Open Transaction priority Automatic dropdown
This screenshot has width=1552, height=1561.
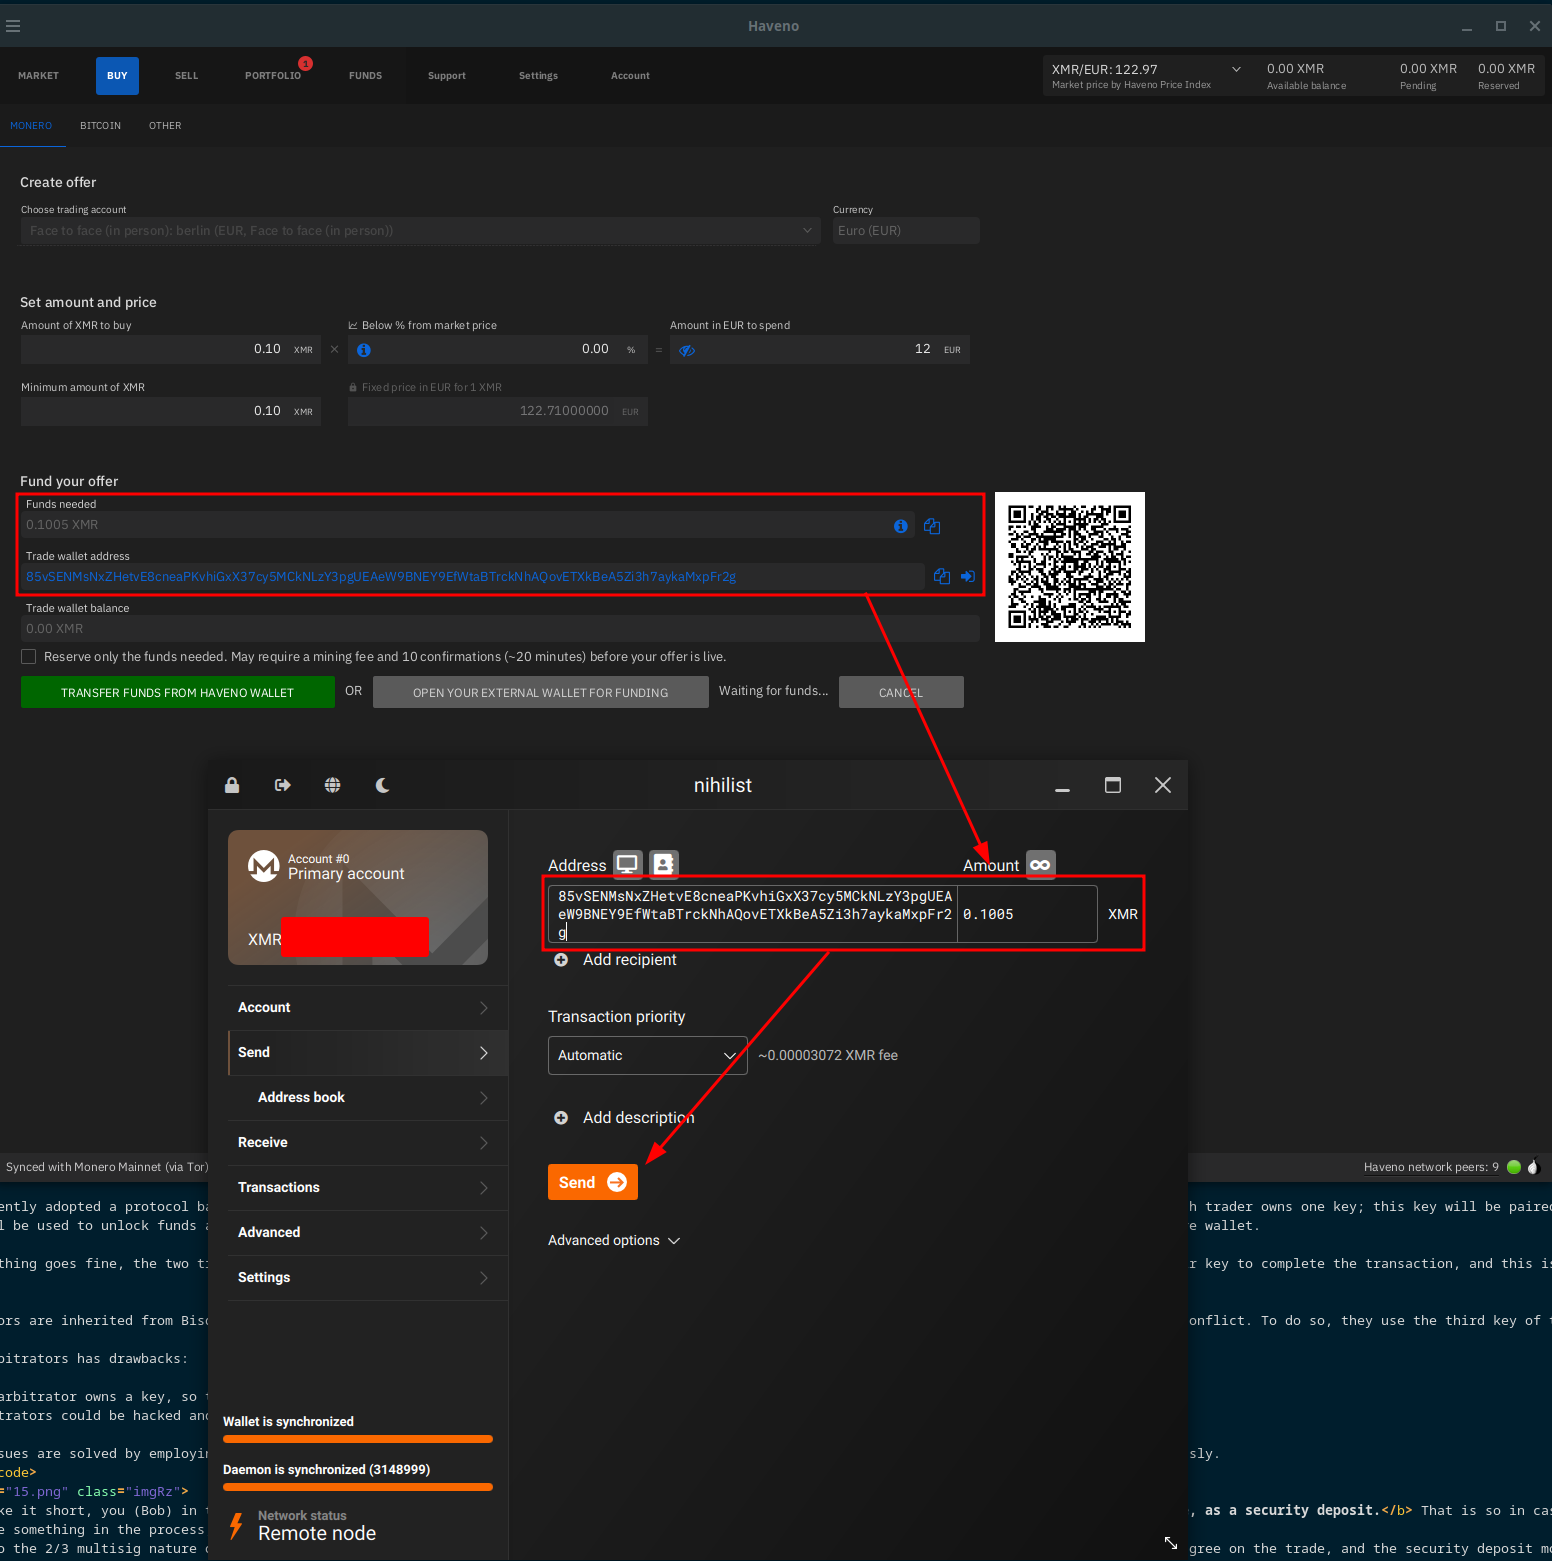(x=648, y=1055)
